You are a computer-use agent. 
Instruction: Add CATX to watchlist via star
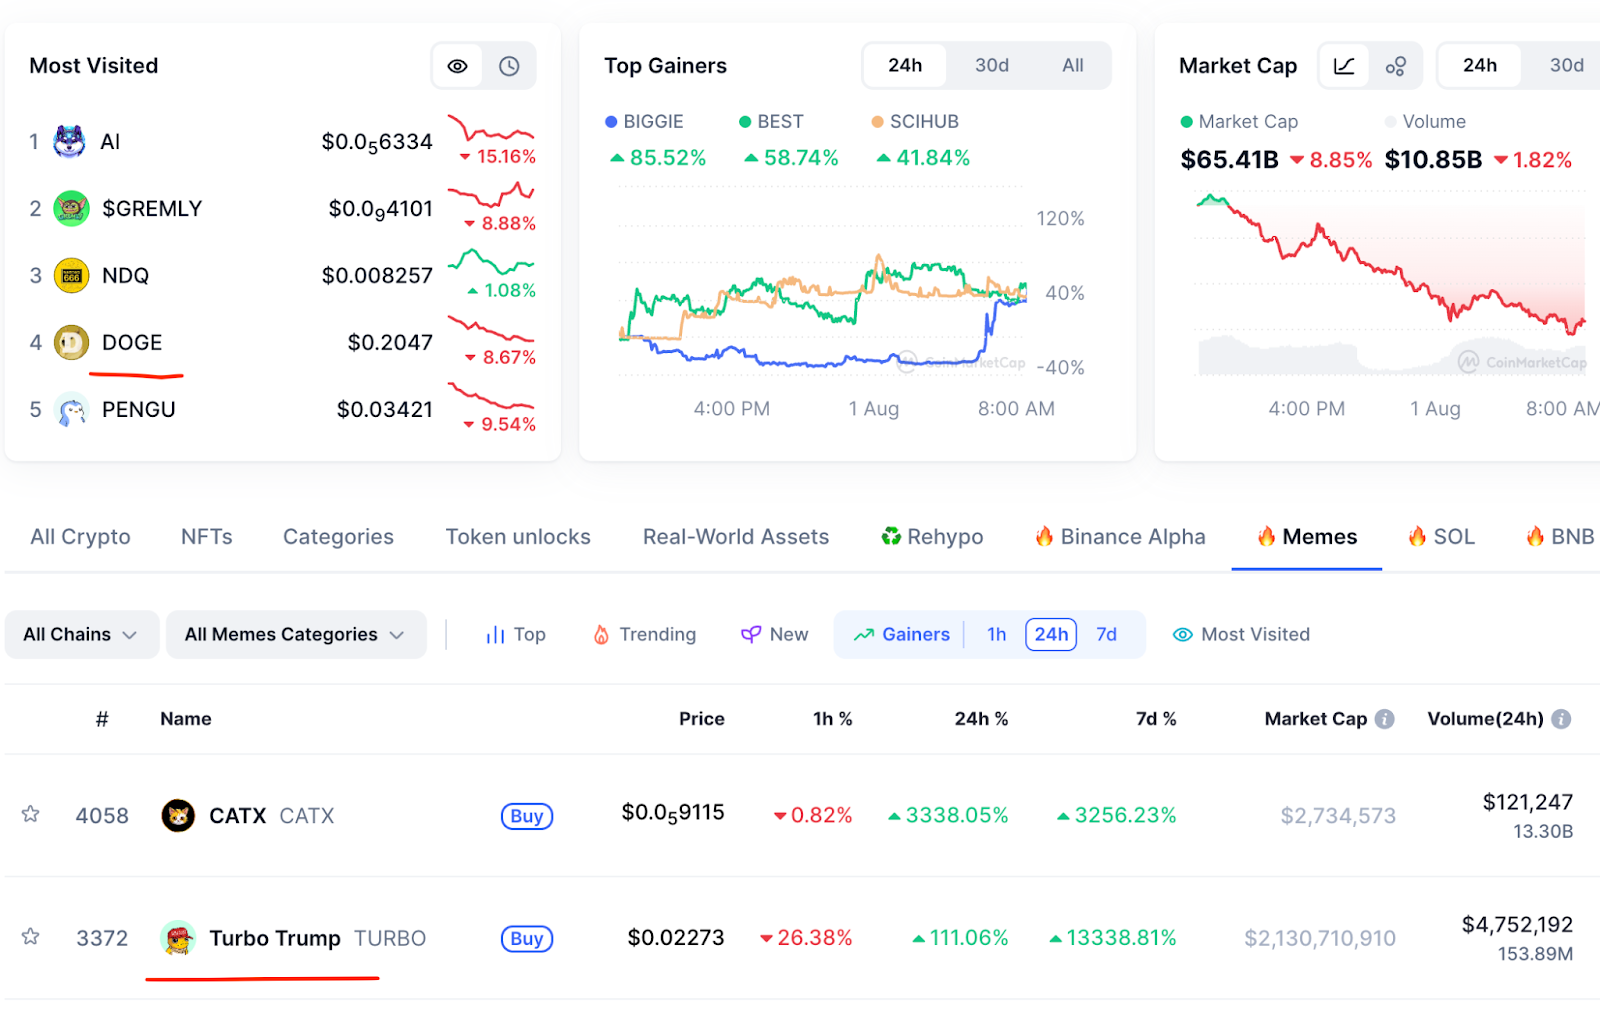click(30, 814)
